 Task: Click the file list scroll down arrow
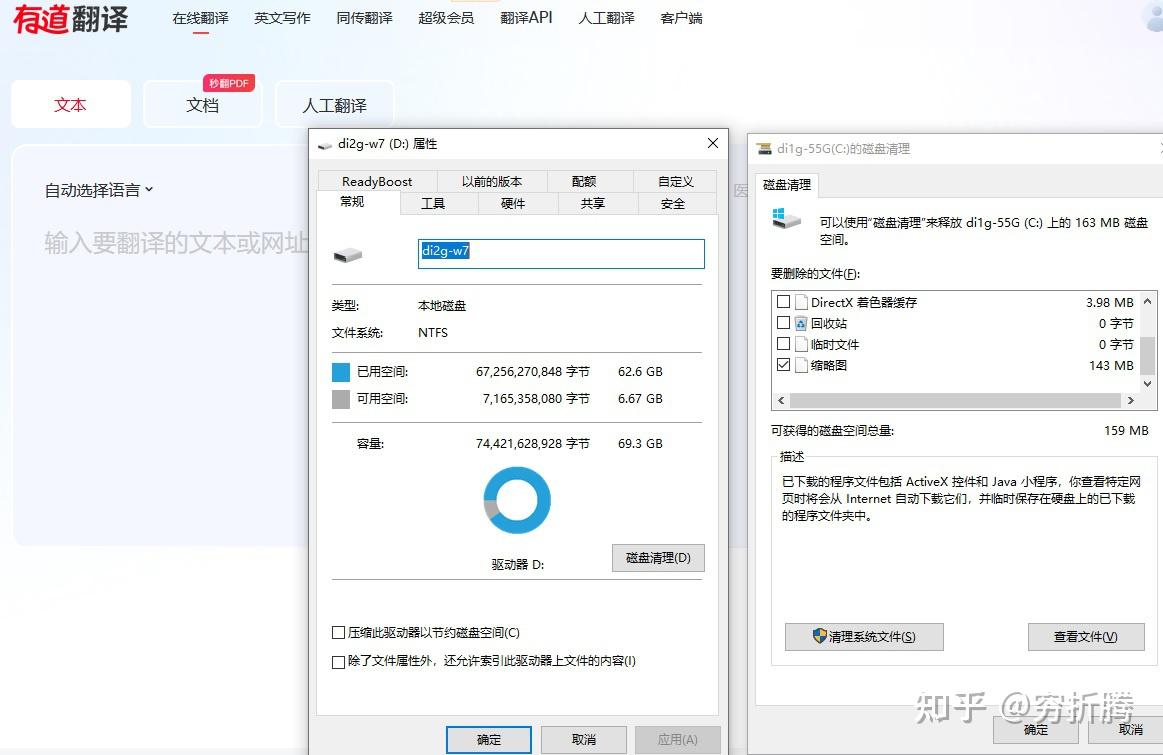[x=1147, y=383]
